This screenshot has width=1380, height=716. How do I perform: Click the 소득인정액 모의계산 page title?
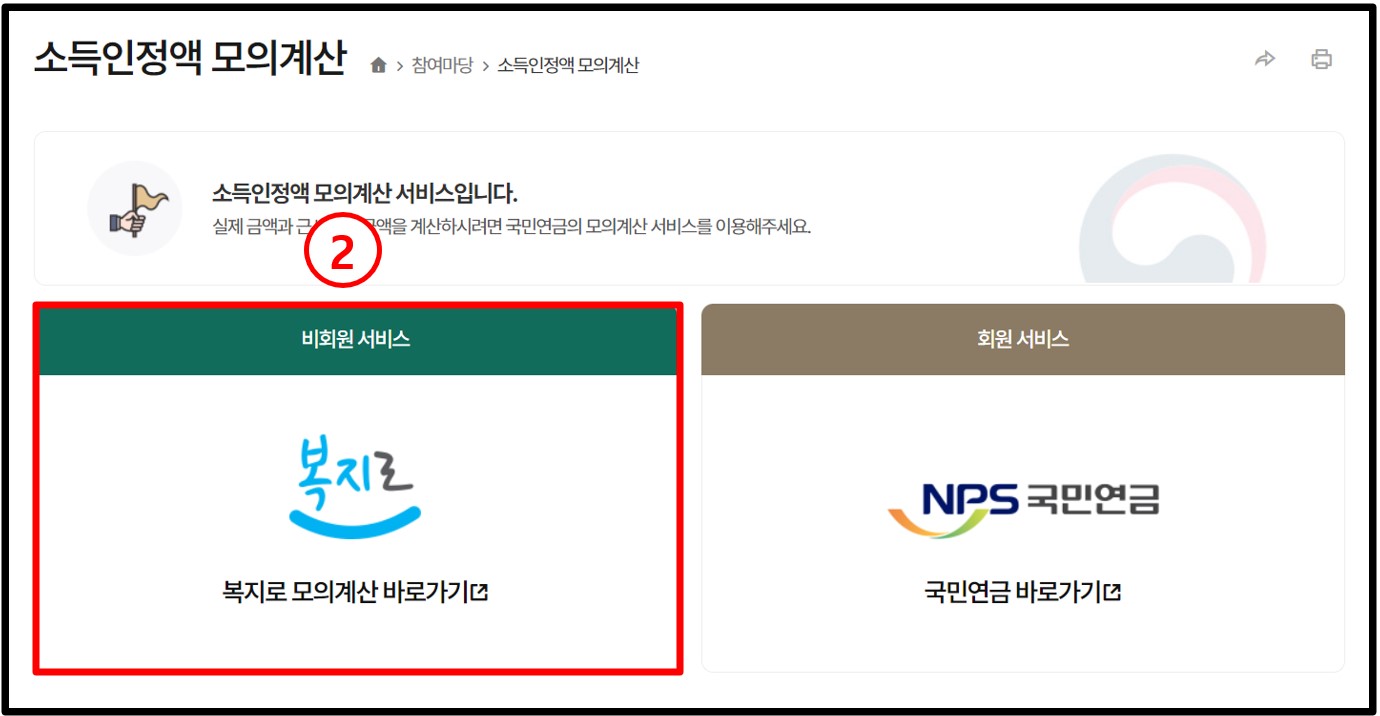point(190,59)
